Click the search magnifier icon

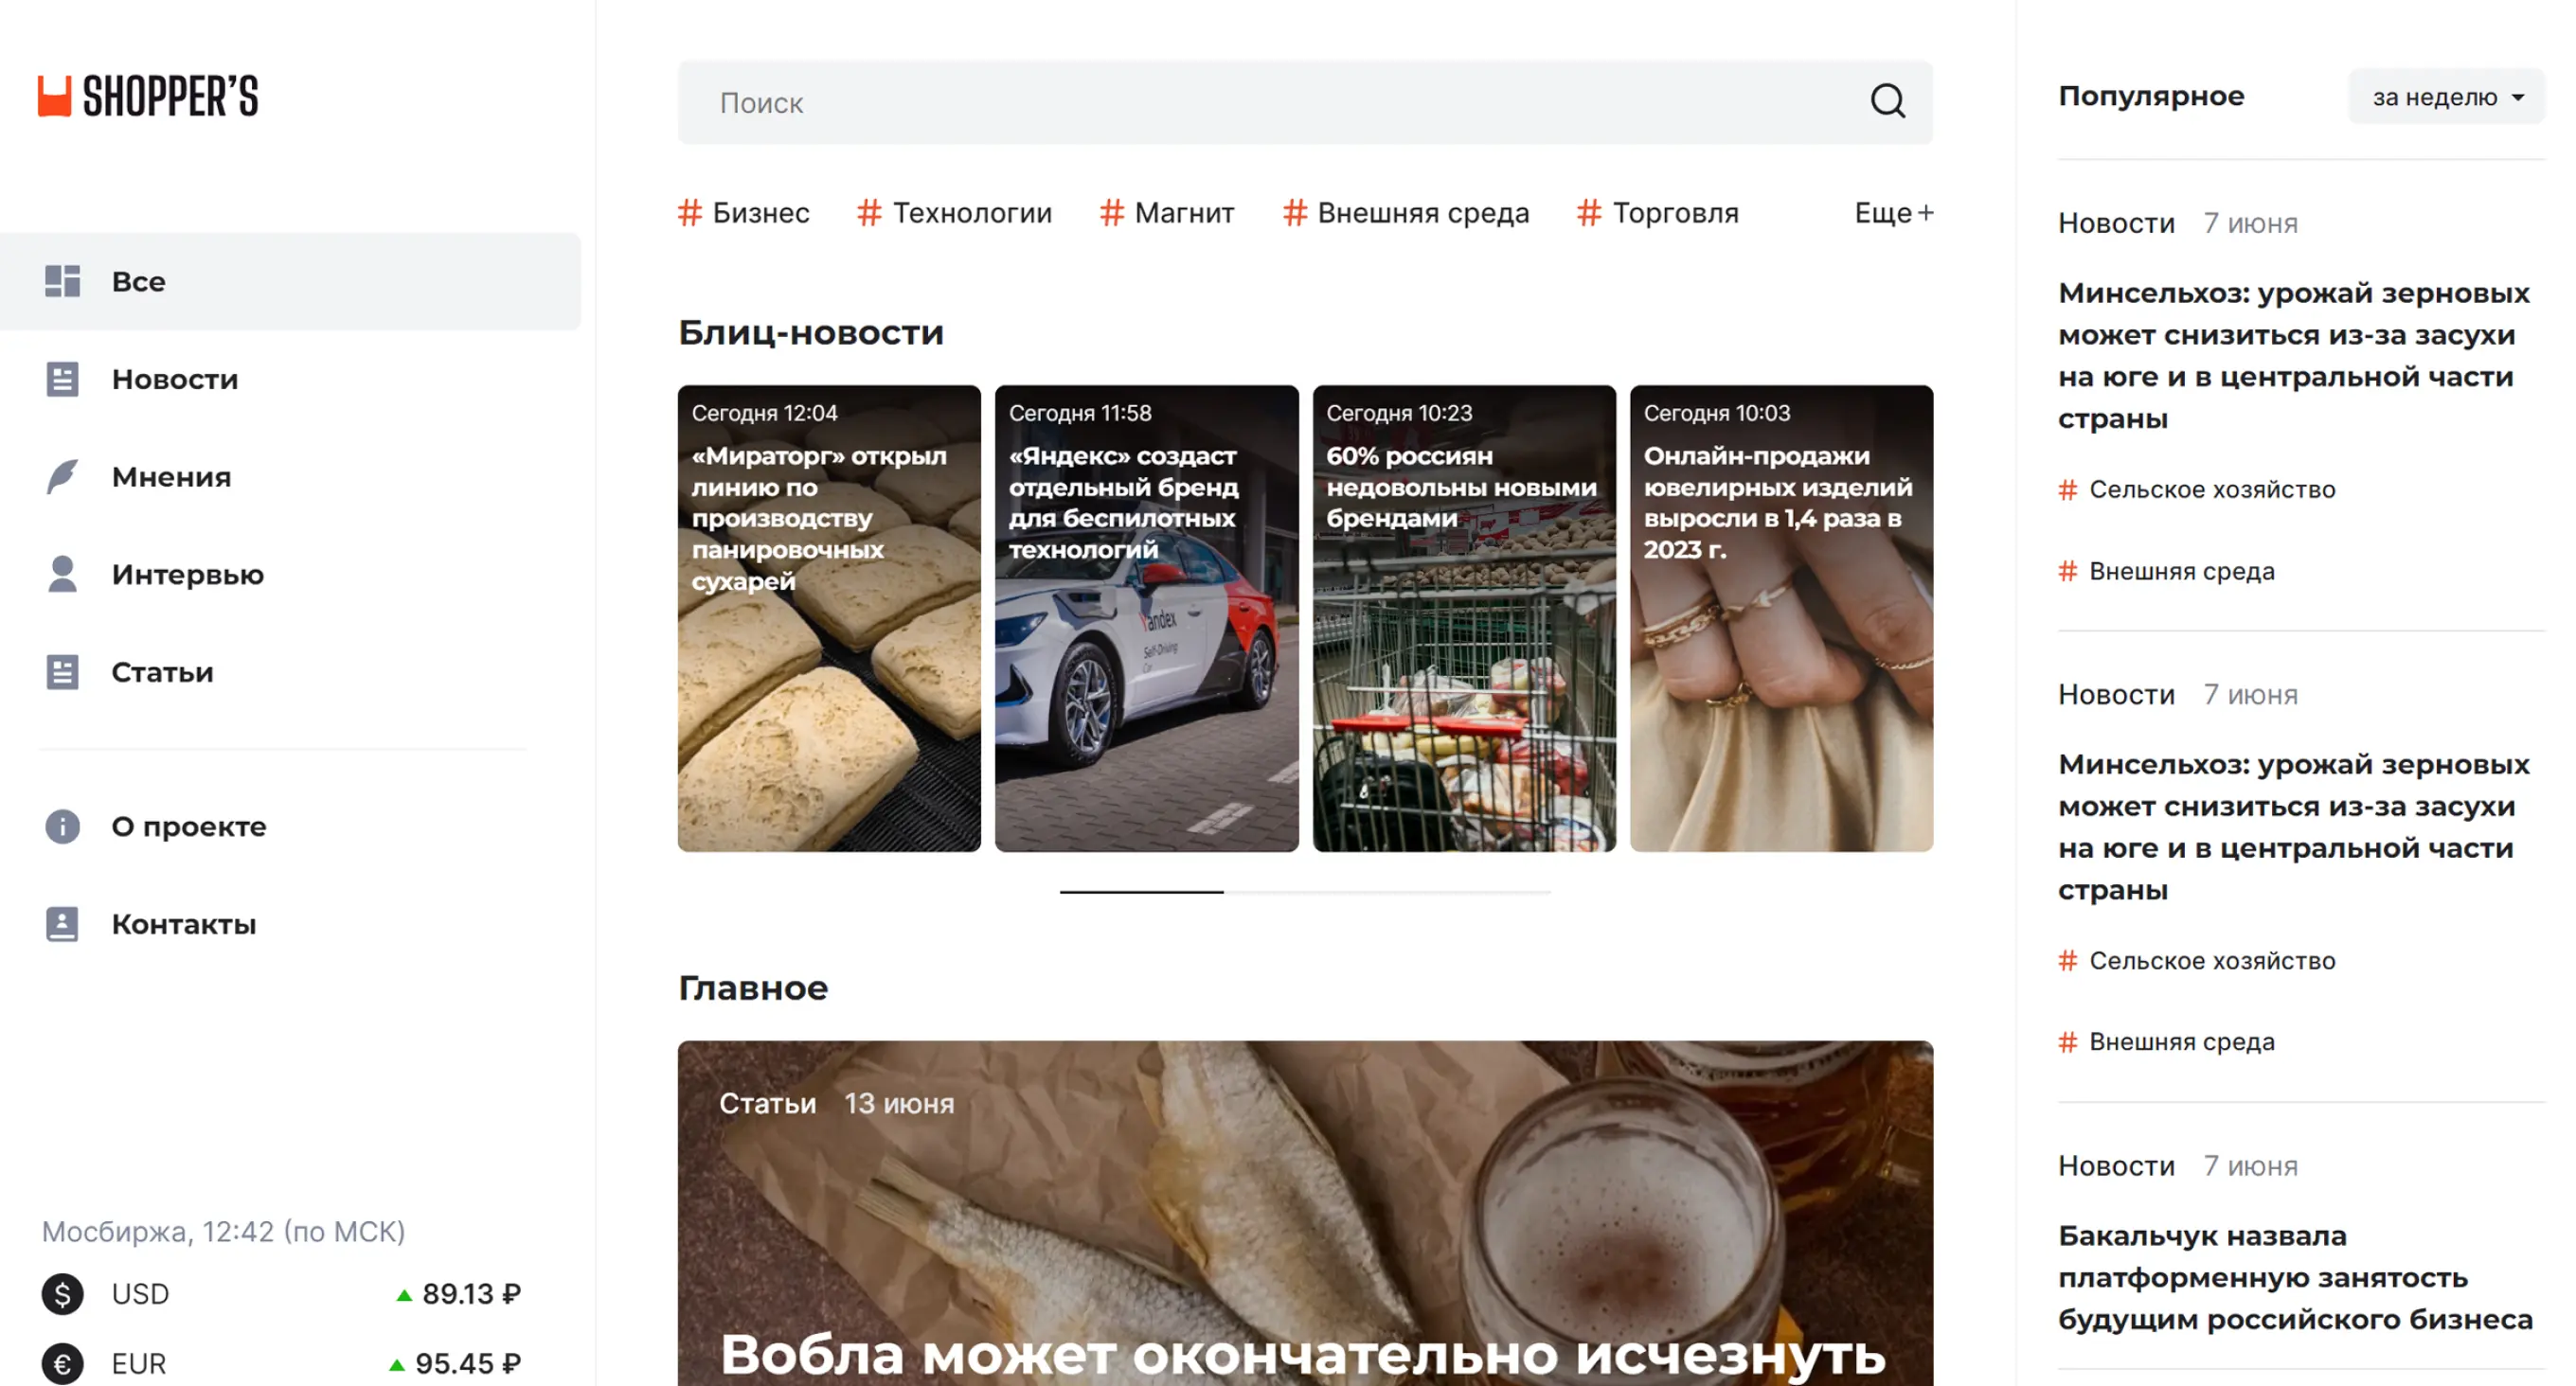tap(1887, 101)
